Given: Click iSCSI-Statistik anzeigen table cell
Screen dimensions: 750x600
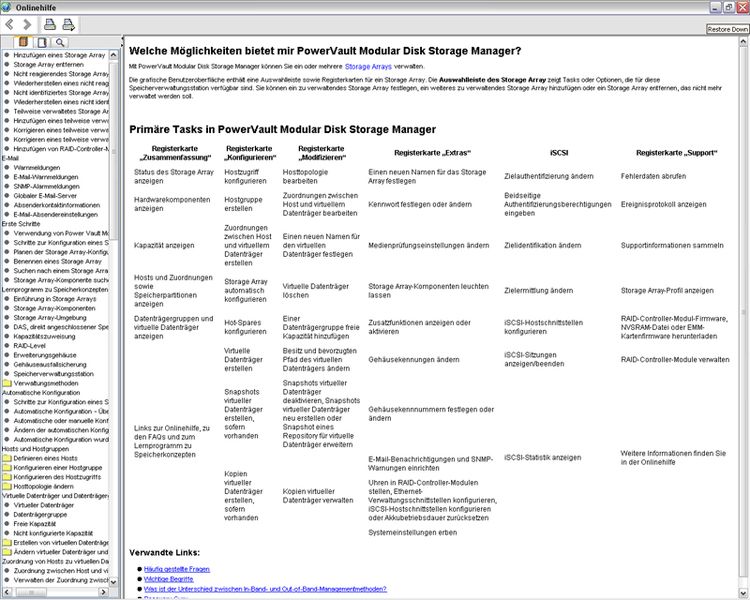Looking at the screenshot, I should pyautogui.click(x=542, y=457).
